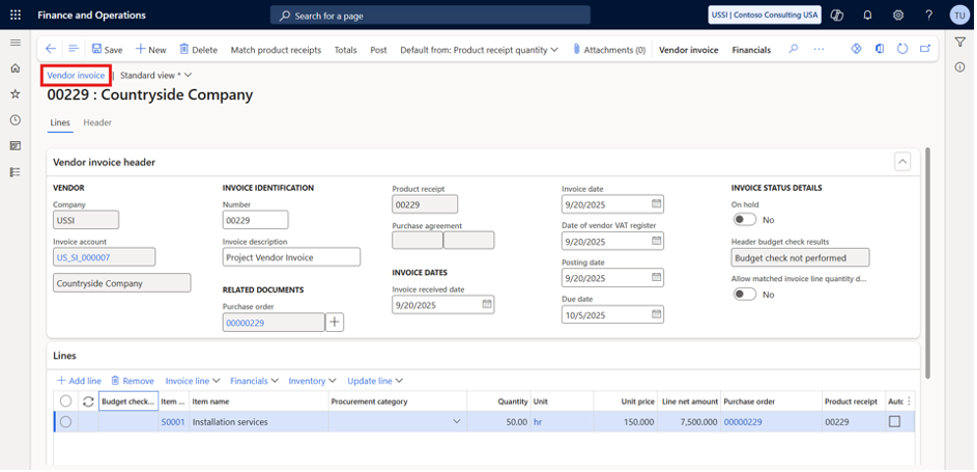Open the Financials action pane tab
The width and height of the screenshot is (977, 472).
[x=751, y=50]
